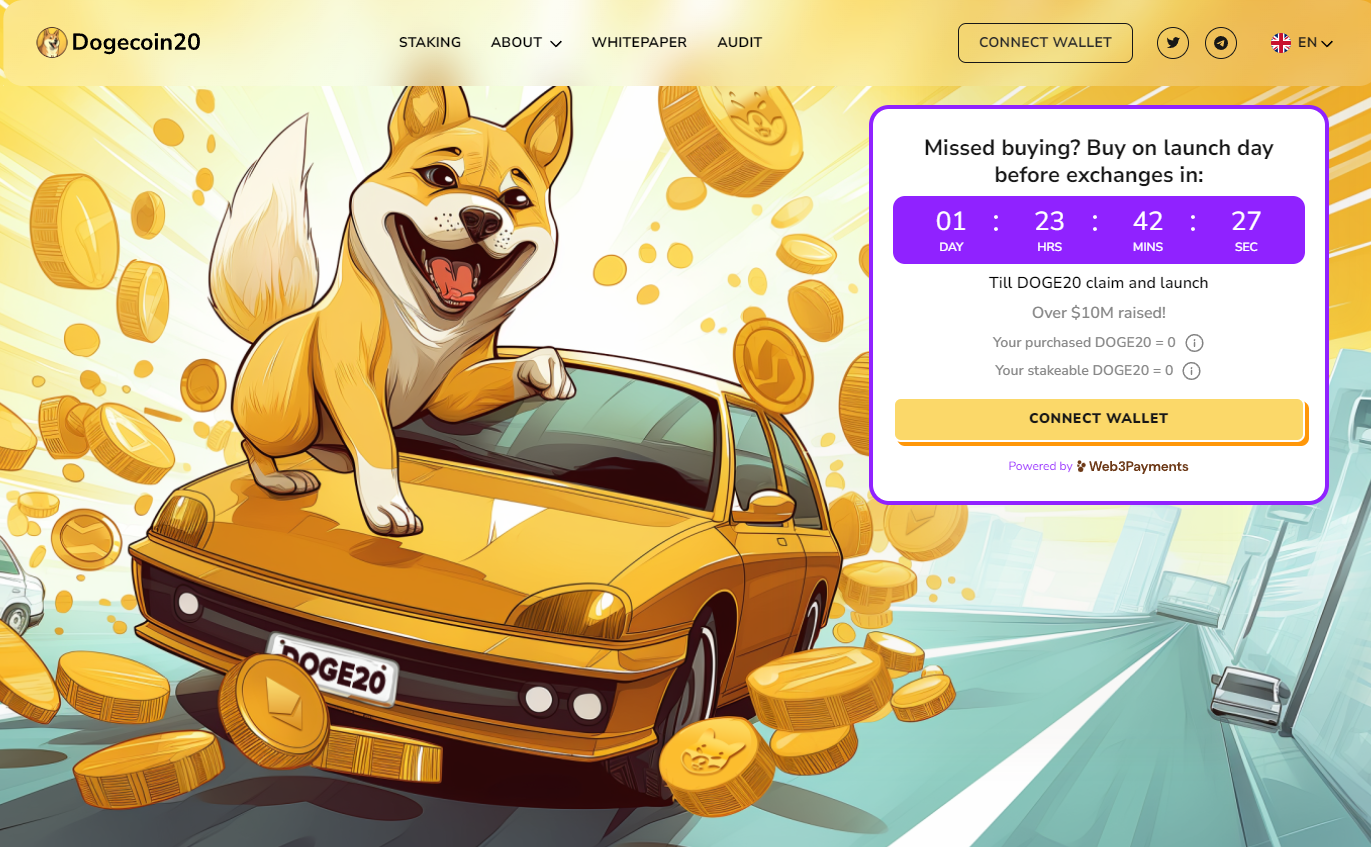The image size is (1371, 847).
Task: Click the Web3Payments paw icon
Action: (x=1082, y=467)
